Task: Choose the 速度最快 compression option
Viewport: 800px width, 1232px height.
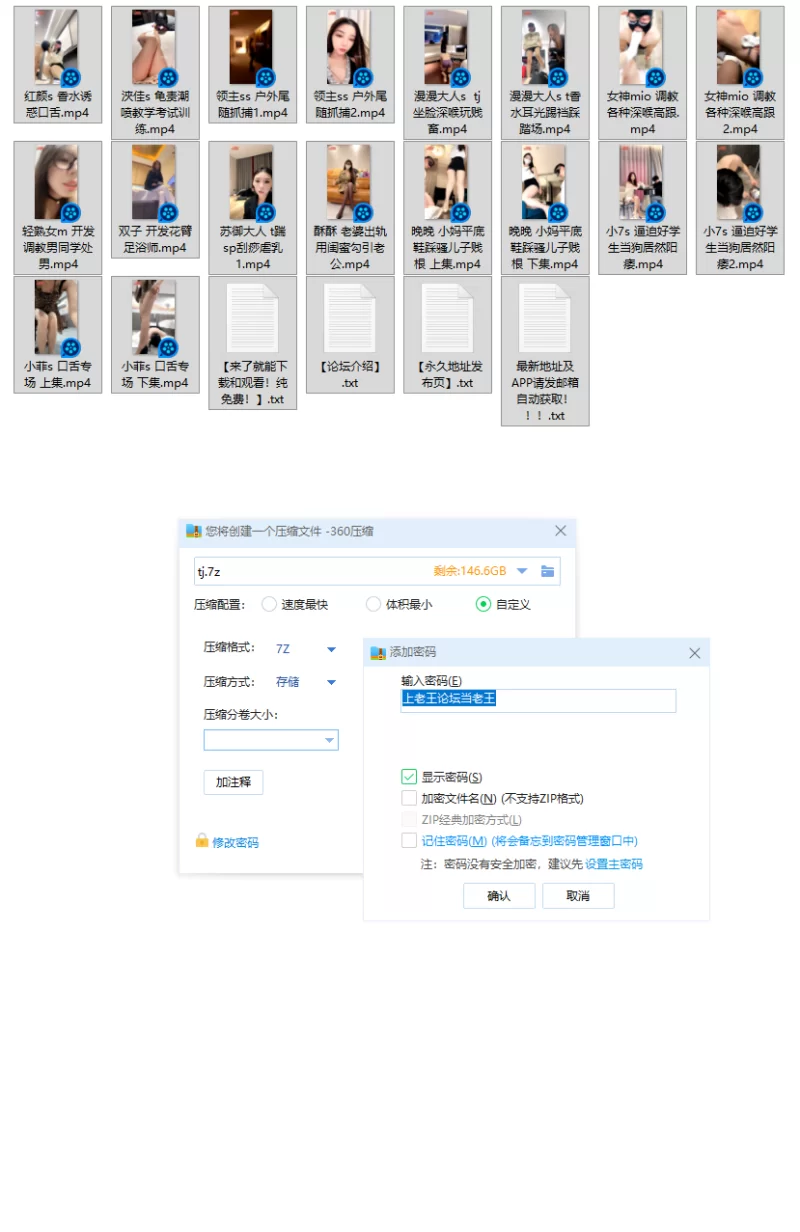Action: pyautogui.click(x=269, y=604)
